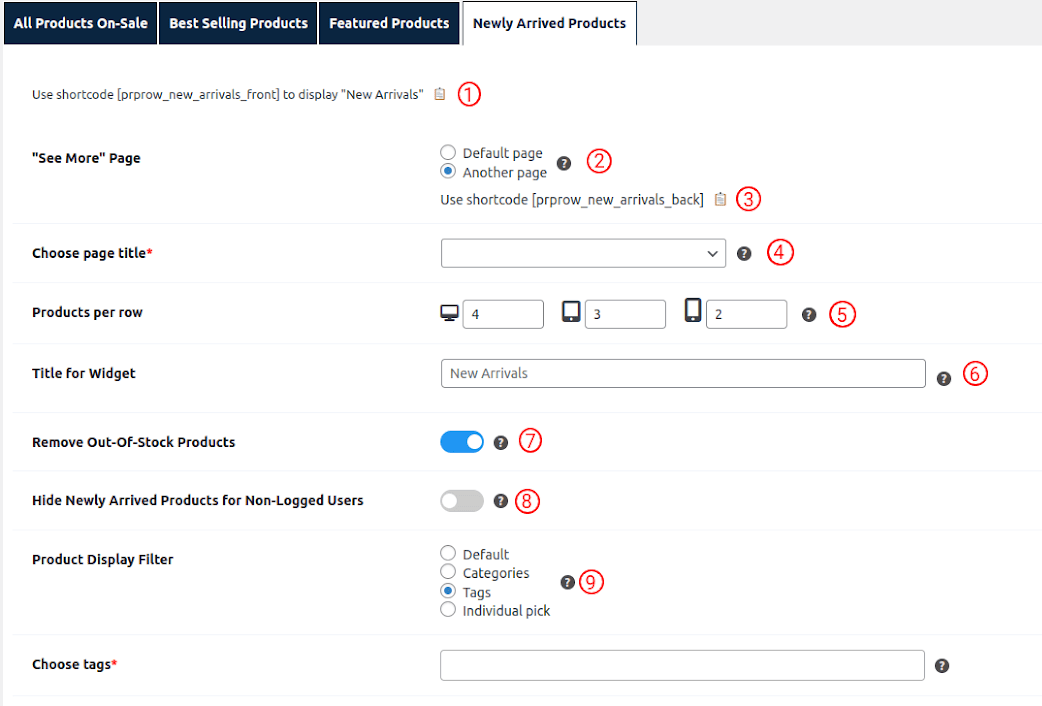The width and height of the screenshot is (1042, 706).
Task: Click inside the Choose tags input field
Action: (682, 664)
